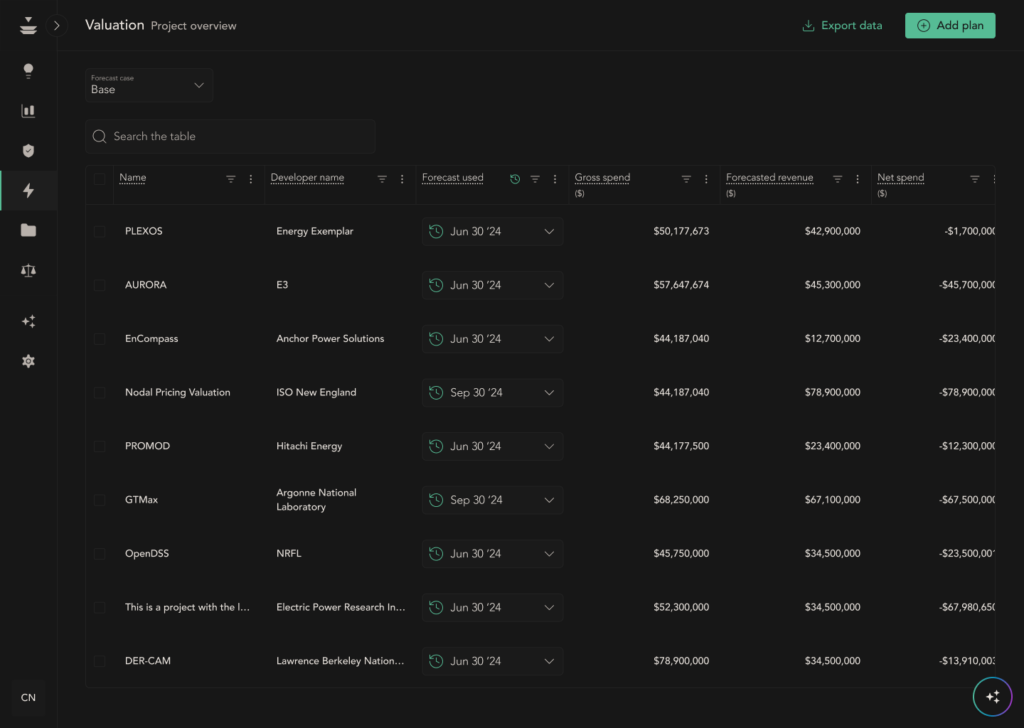This screenshot has height=728, width=1024.
Task: Click the Add plan button
Action: (949, 25)
